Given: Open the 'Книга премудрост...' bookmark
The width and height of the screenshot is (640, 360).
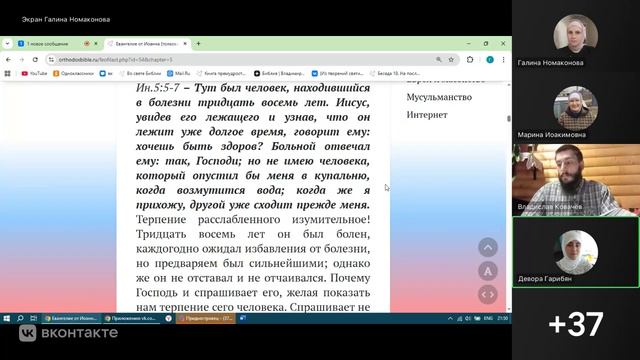Looking at the screenshot, I should tap(221, 73).
